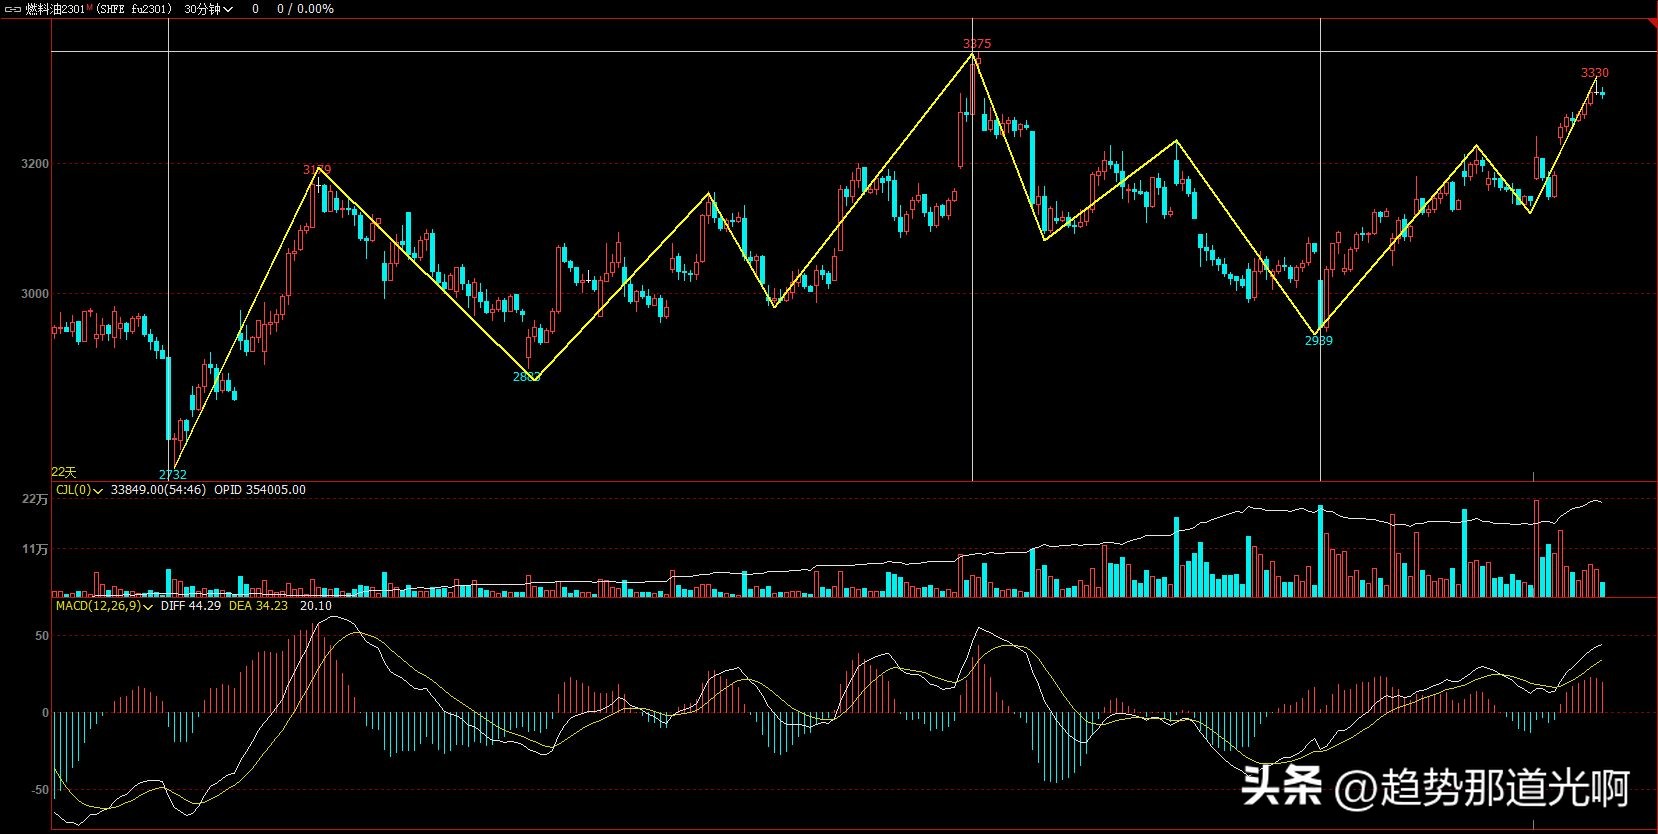Image resolution: width=1658 pixels, height=834 pixels.
Task: Click the DEA 34.23 value
Action: point(259,606)
